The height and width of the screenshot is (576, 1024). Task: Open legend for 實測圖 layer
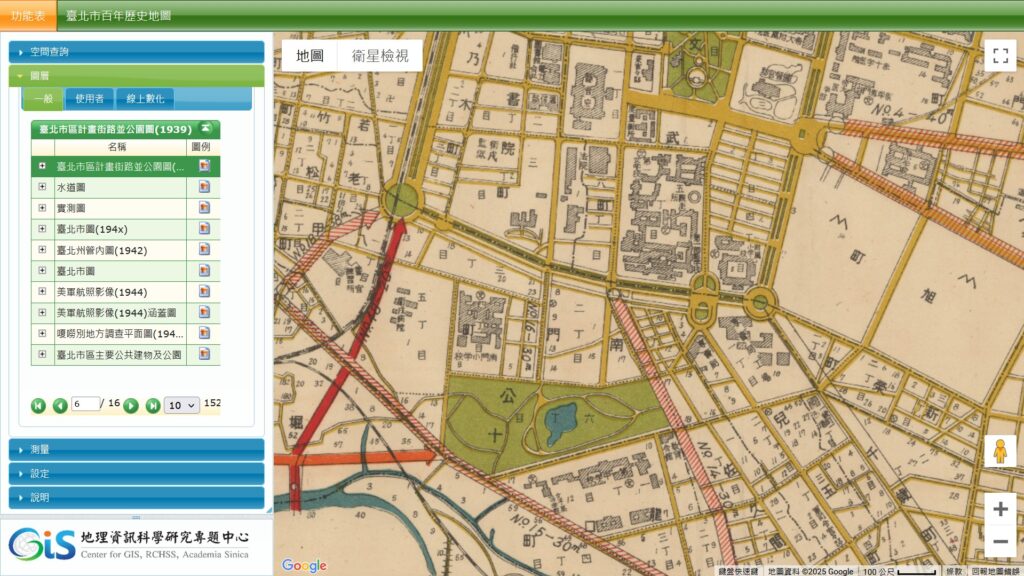tap(204, 208)
